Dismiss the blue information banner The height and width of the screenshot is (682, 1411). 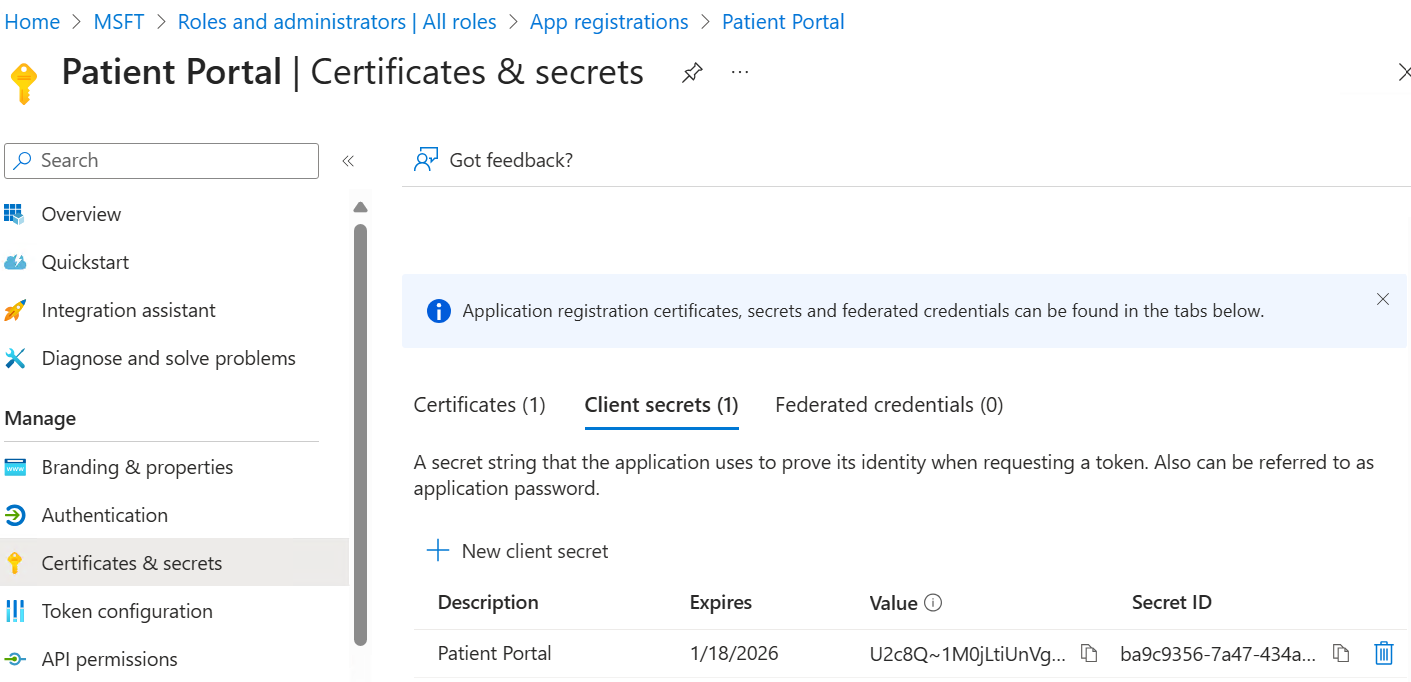[x=1383, y=299]
